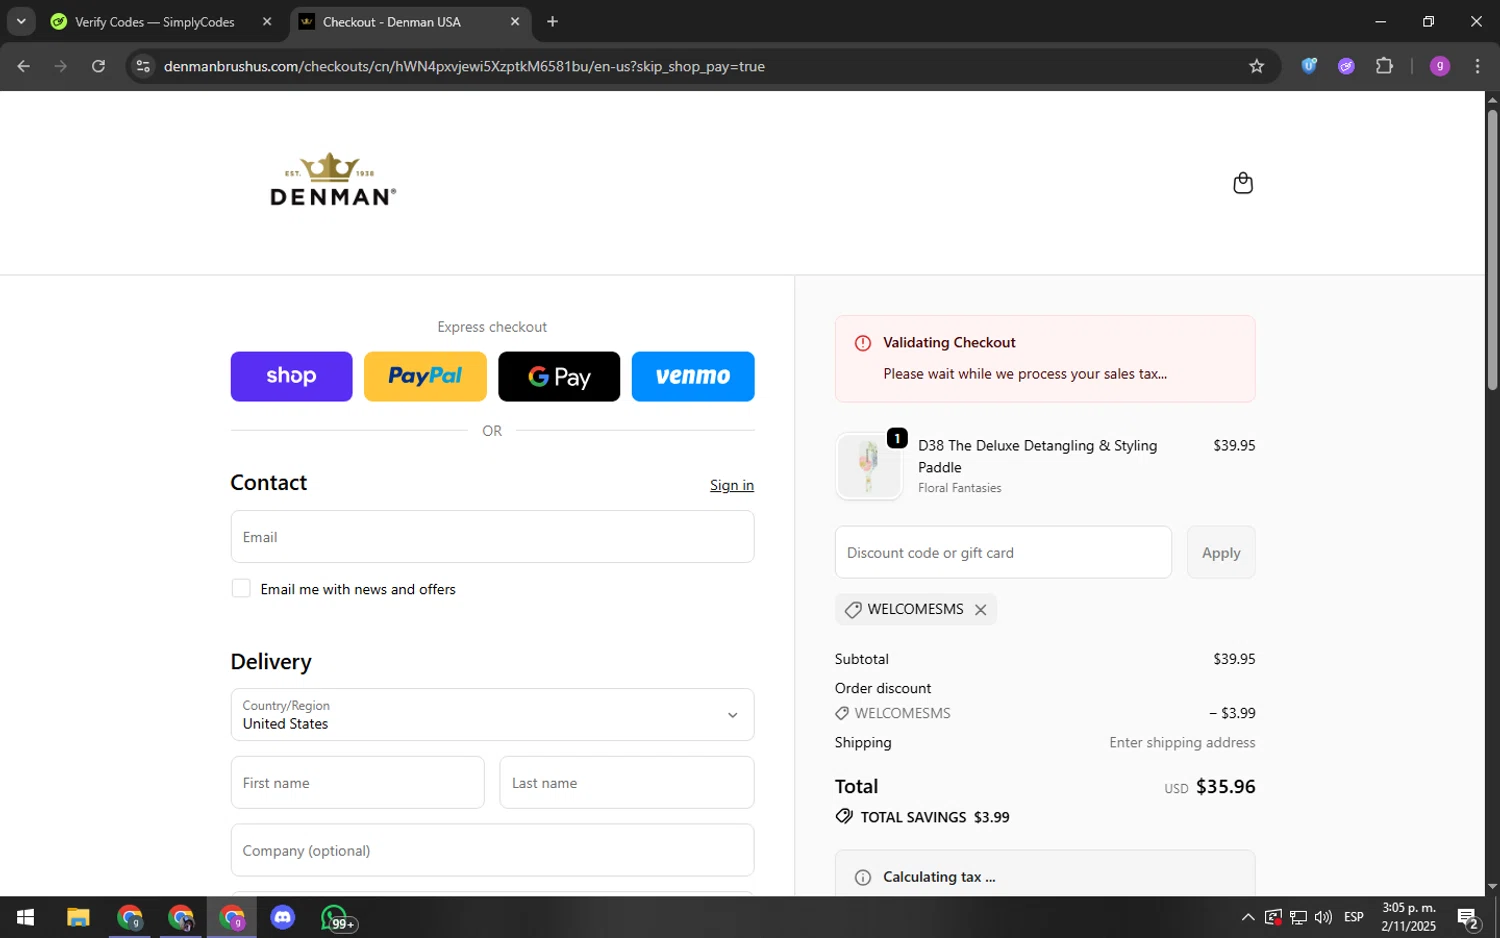Choose Google Pay express checkout

(559, 376)
